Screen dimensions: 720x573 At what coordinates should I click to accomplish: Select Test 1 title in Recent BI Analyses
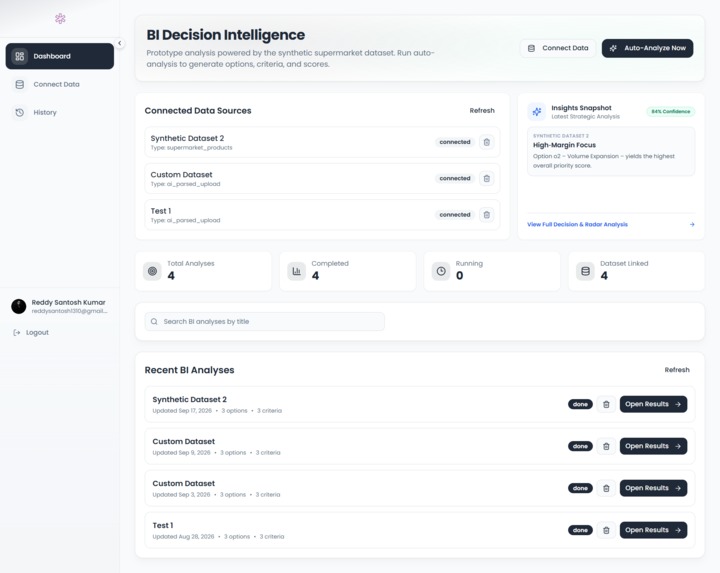[x=163, y=526]
